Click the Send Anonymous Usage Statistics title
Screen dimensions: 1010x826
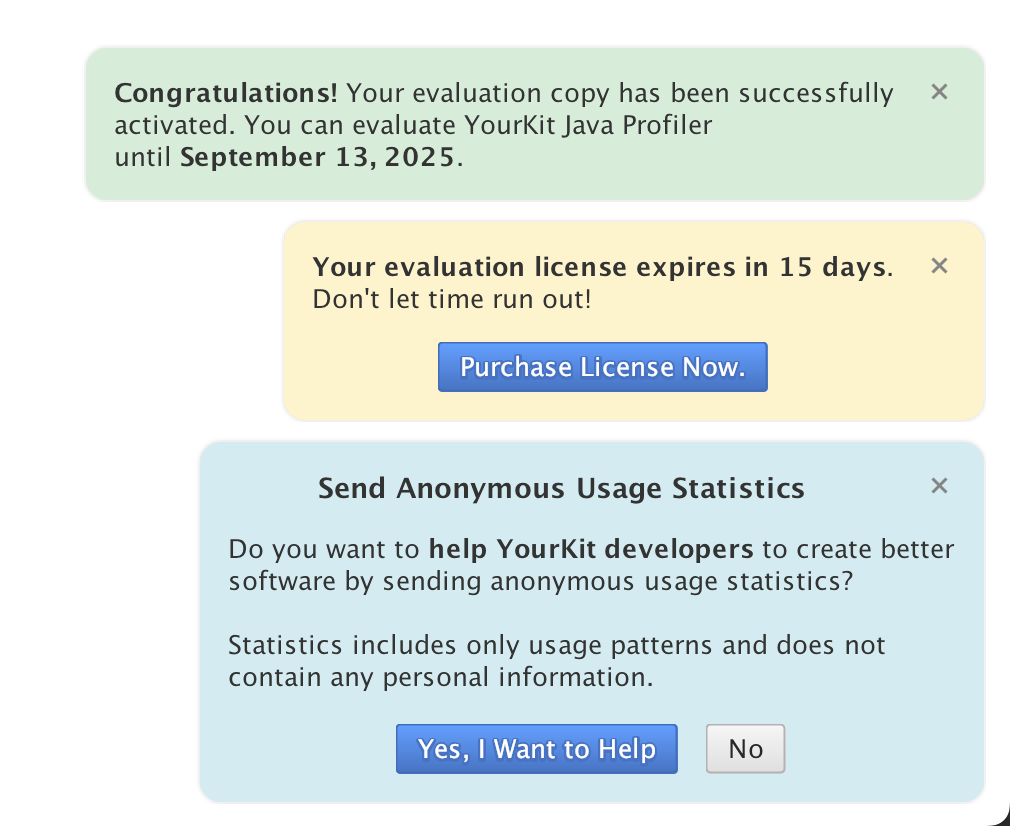(561, 488)
